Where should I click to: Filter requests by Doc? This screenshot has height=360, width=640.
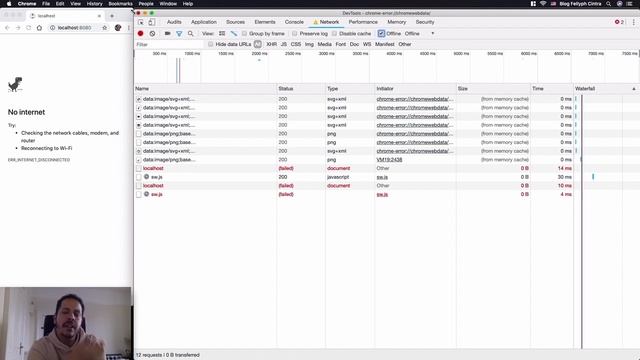click(x=354, y=44)
